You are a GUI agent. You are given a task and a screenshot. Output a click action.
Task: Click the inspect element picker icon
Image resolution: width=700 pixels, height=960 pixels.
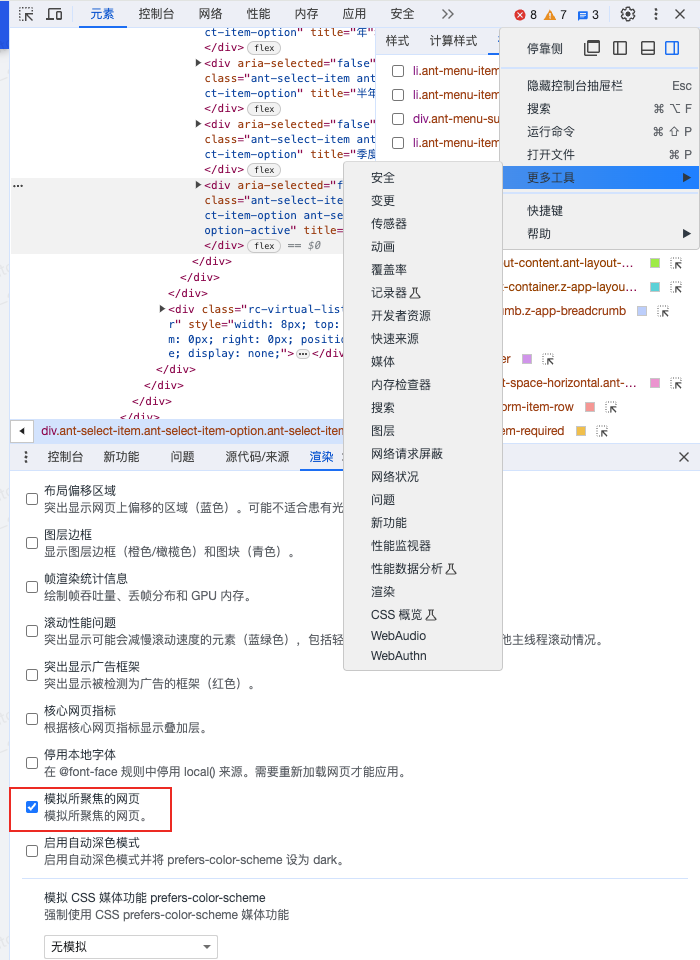pyautogui.click(x=26, y=14)
